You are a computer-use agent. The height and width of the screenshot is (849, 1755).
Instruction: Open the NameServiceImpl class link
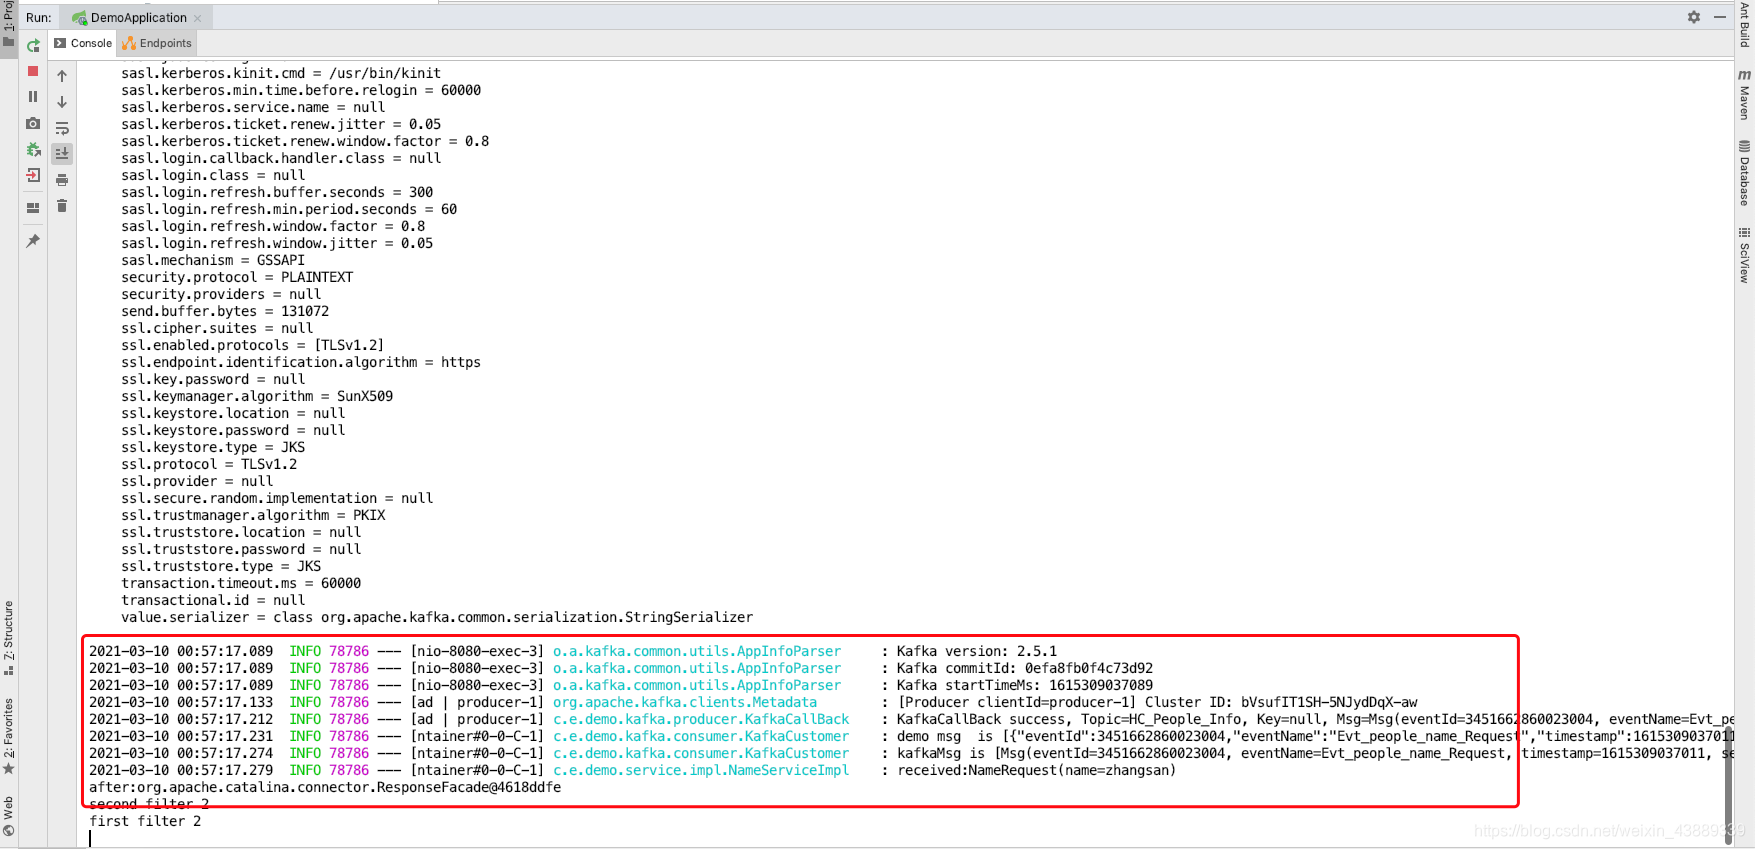pyautogui.click(x=701, y=770)
